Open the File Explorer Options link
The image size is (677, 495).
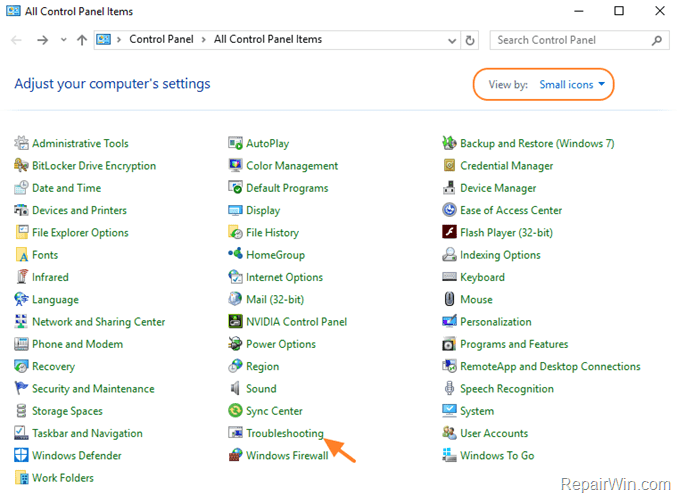coord(80,233)
